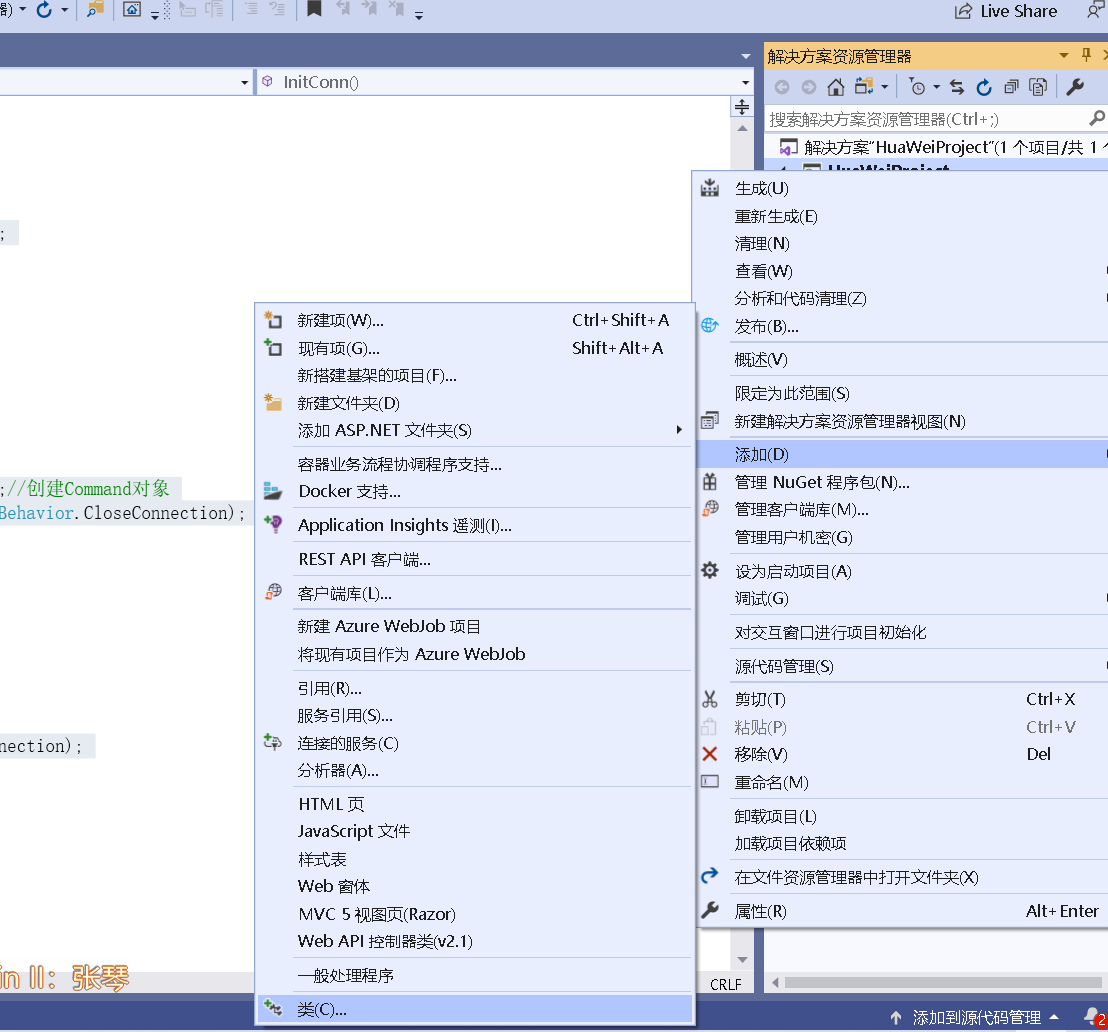Click the Solution Explorer search input field
Image resolution: width=1108 pixels, height=1032 pixels.
pos(930,118)
